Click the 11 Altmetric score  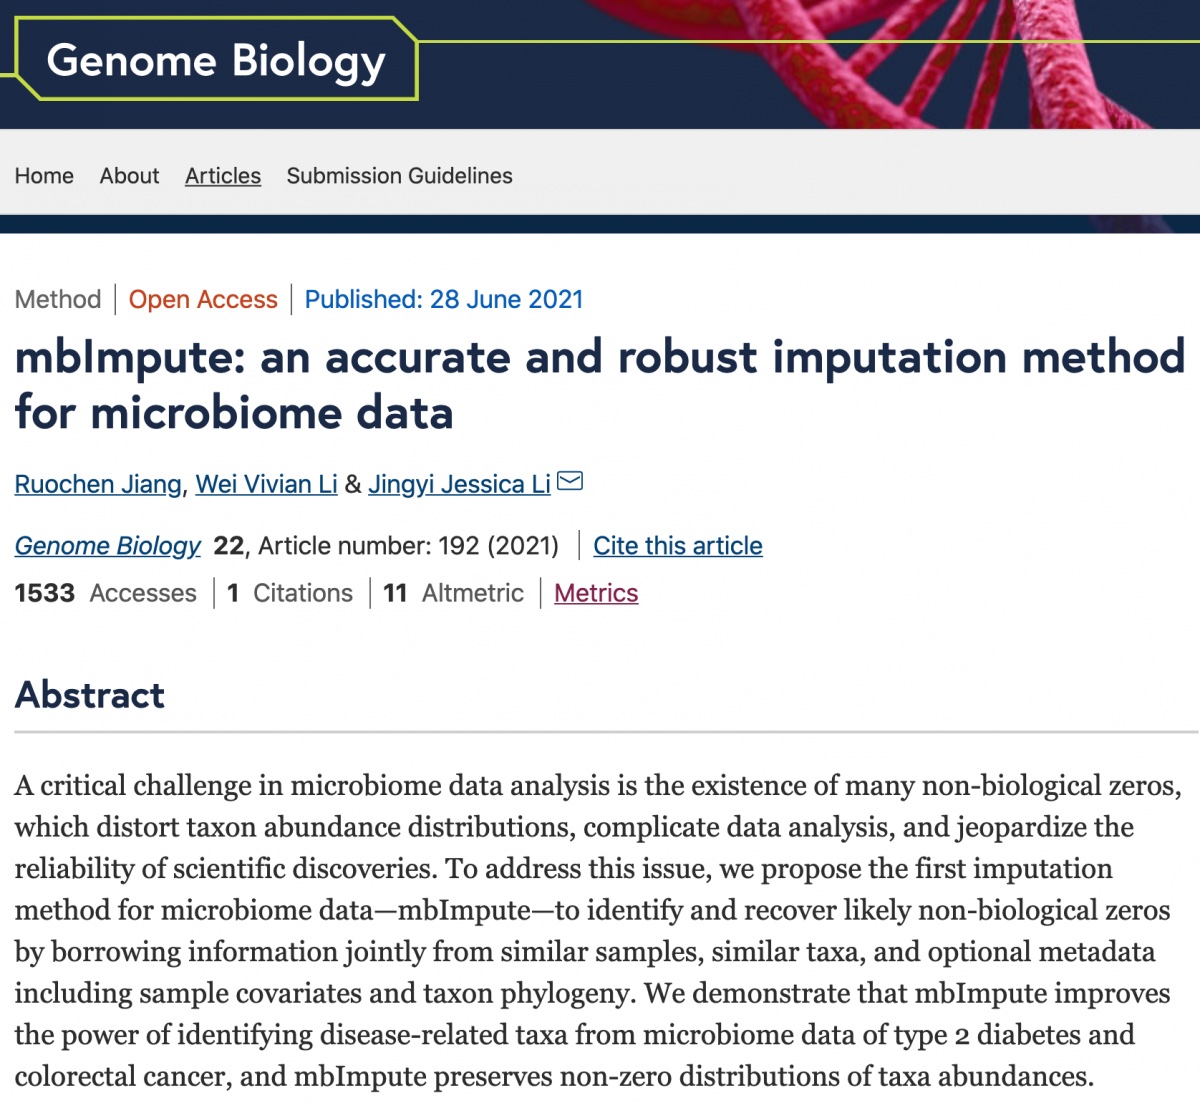pos(453,593)
